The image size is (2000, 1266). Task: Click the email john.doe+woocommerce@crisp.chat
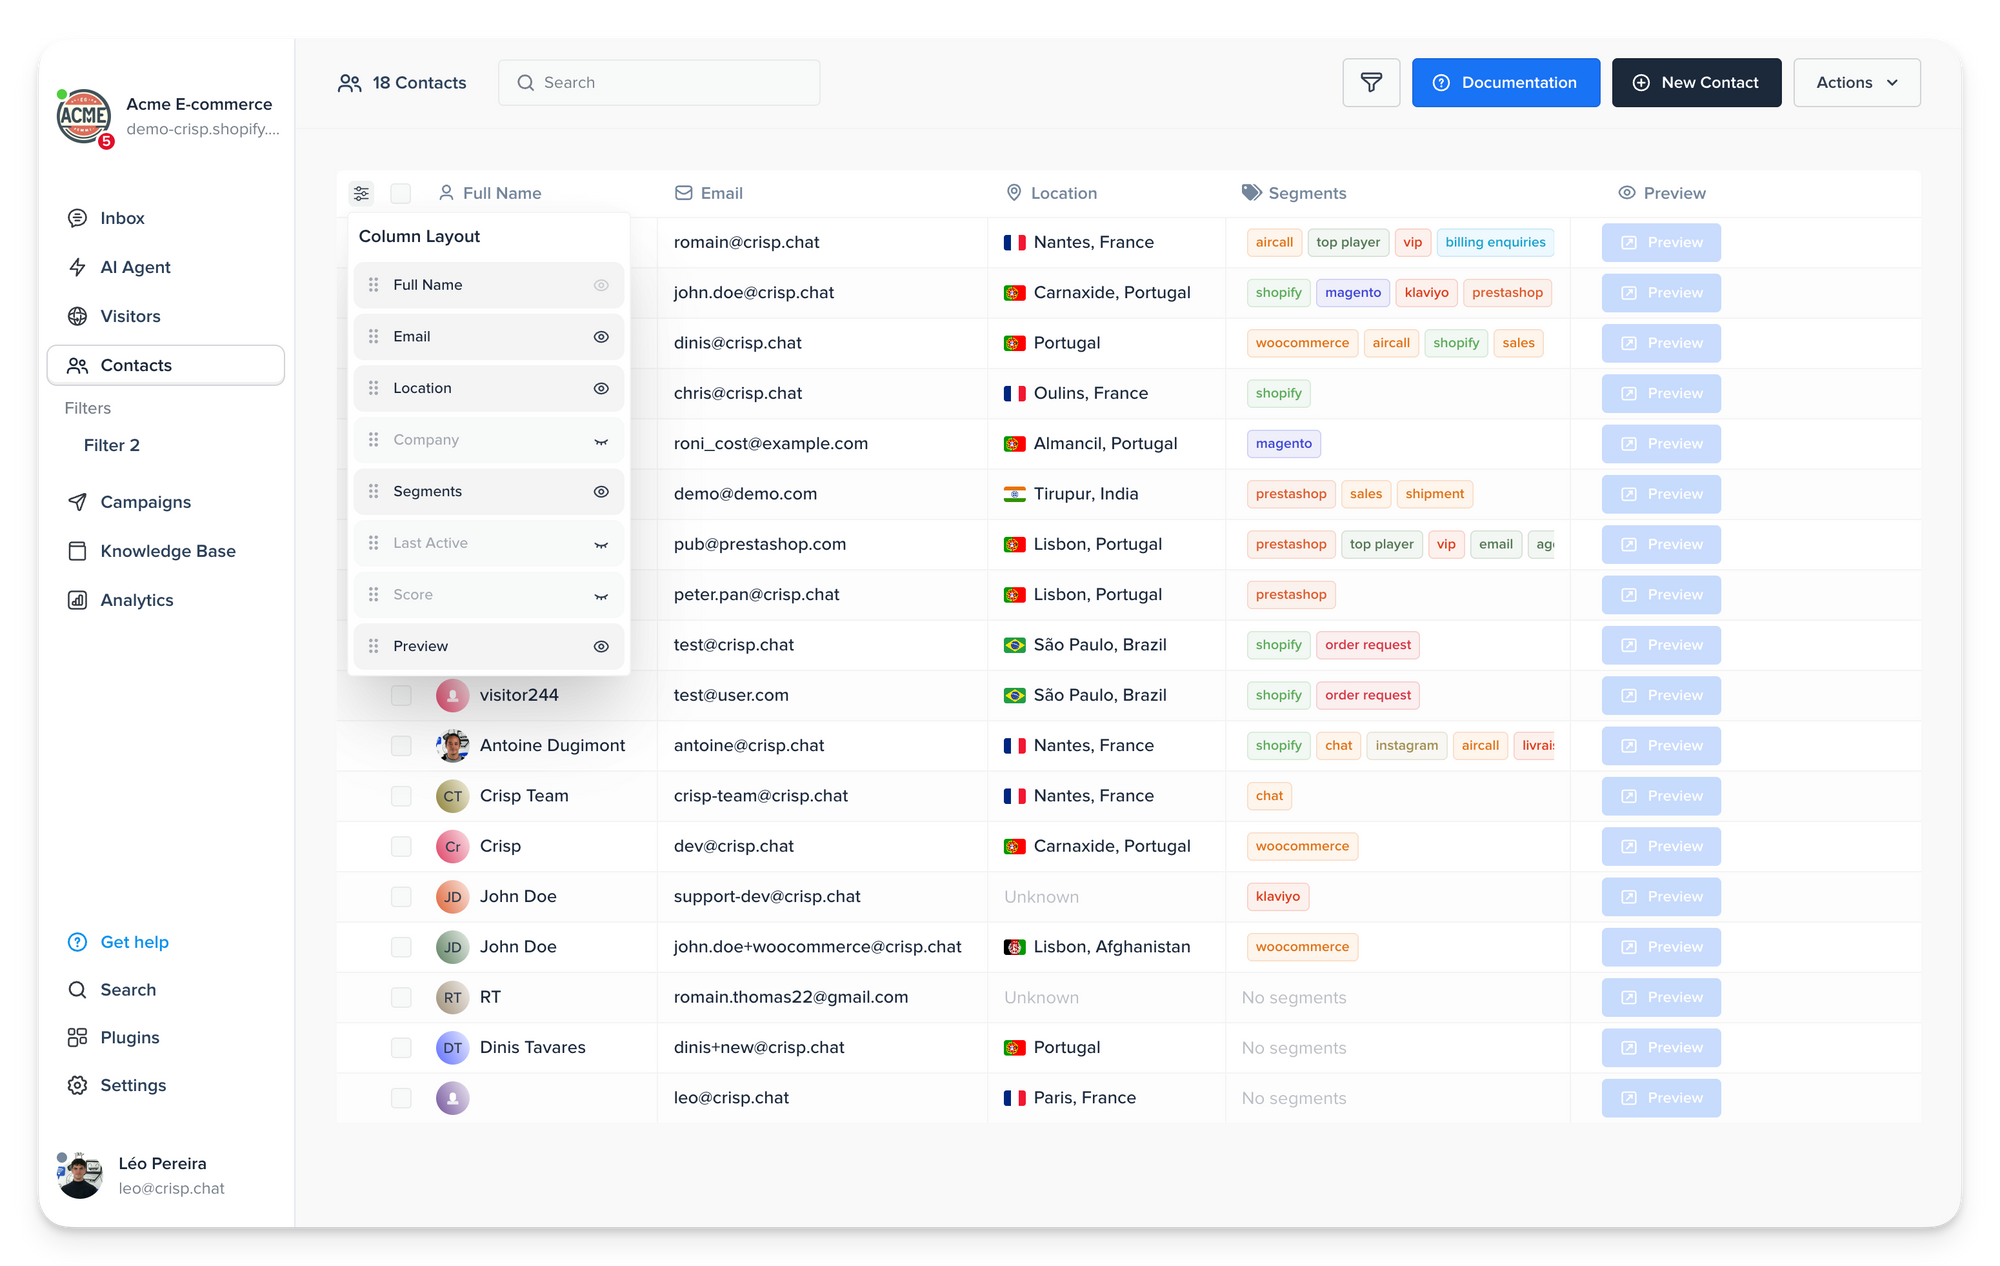[817, 947]
